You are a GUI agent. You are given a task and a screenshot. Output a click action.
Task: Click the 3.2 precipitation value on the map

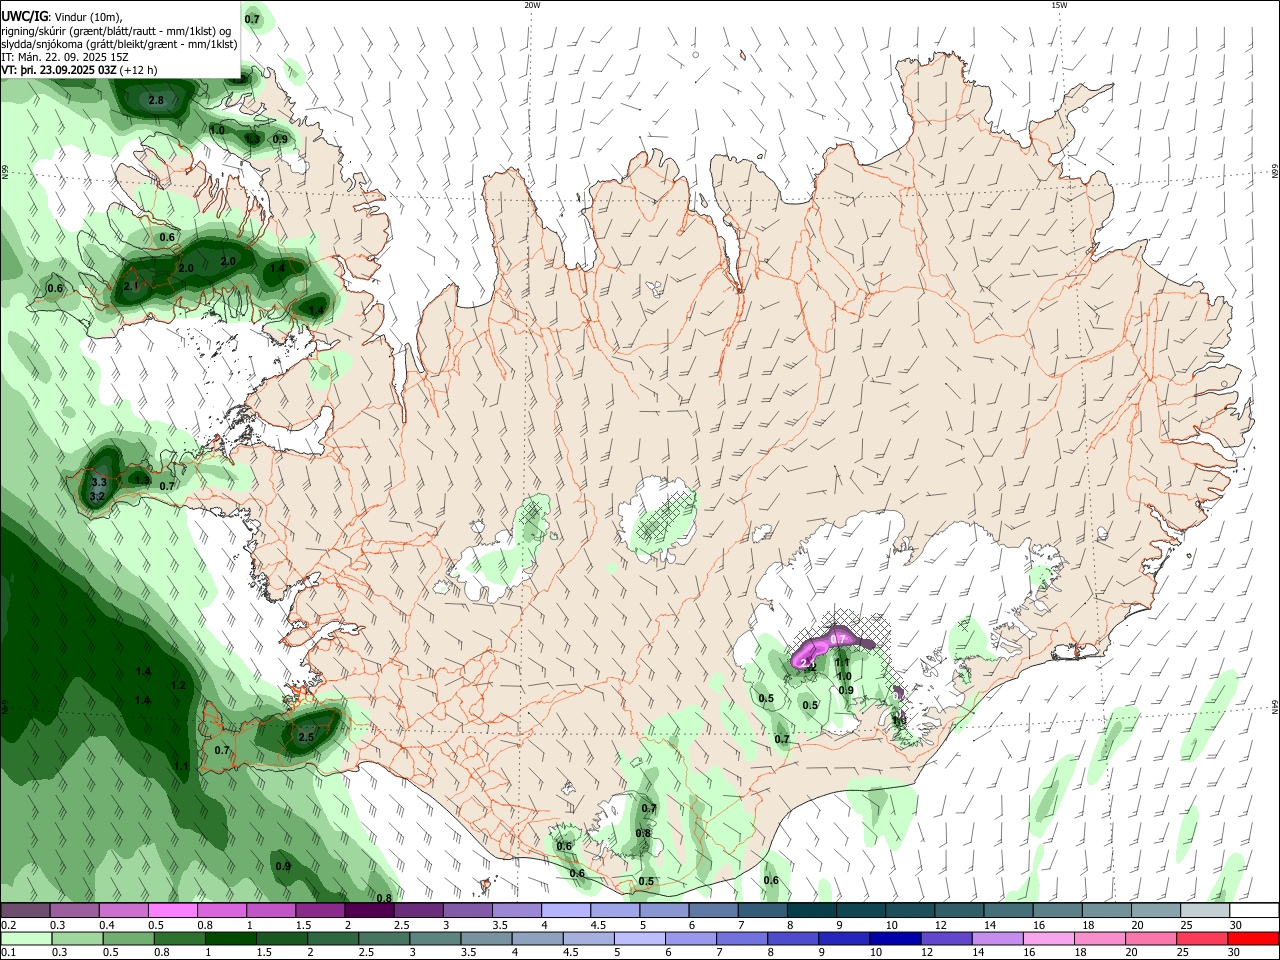(x=97, y=496)
